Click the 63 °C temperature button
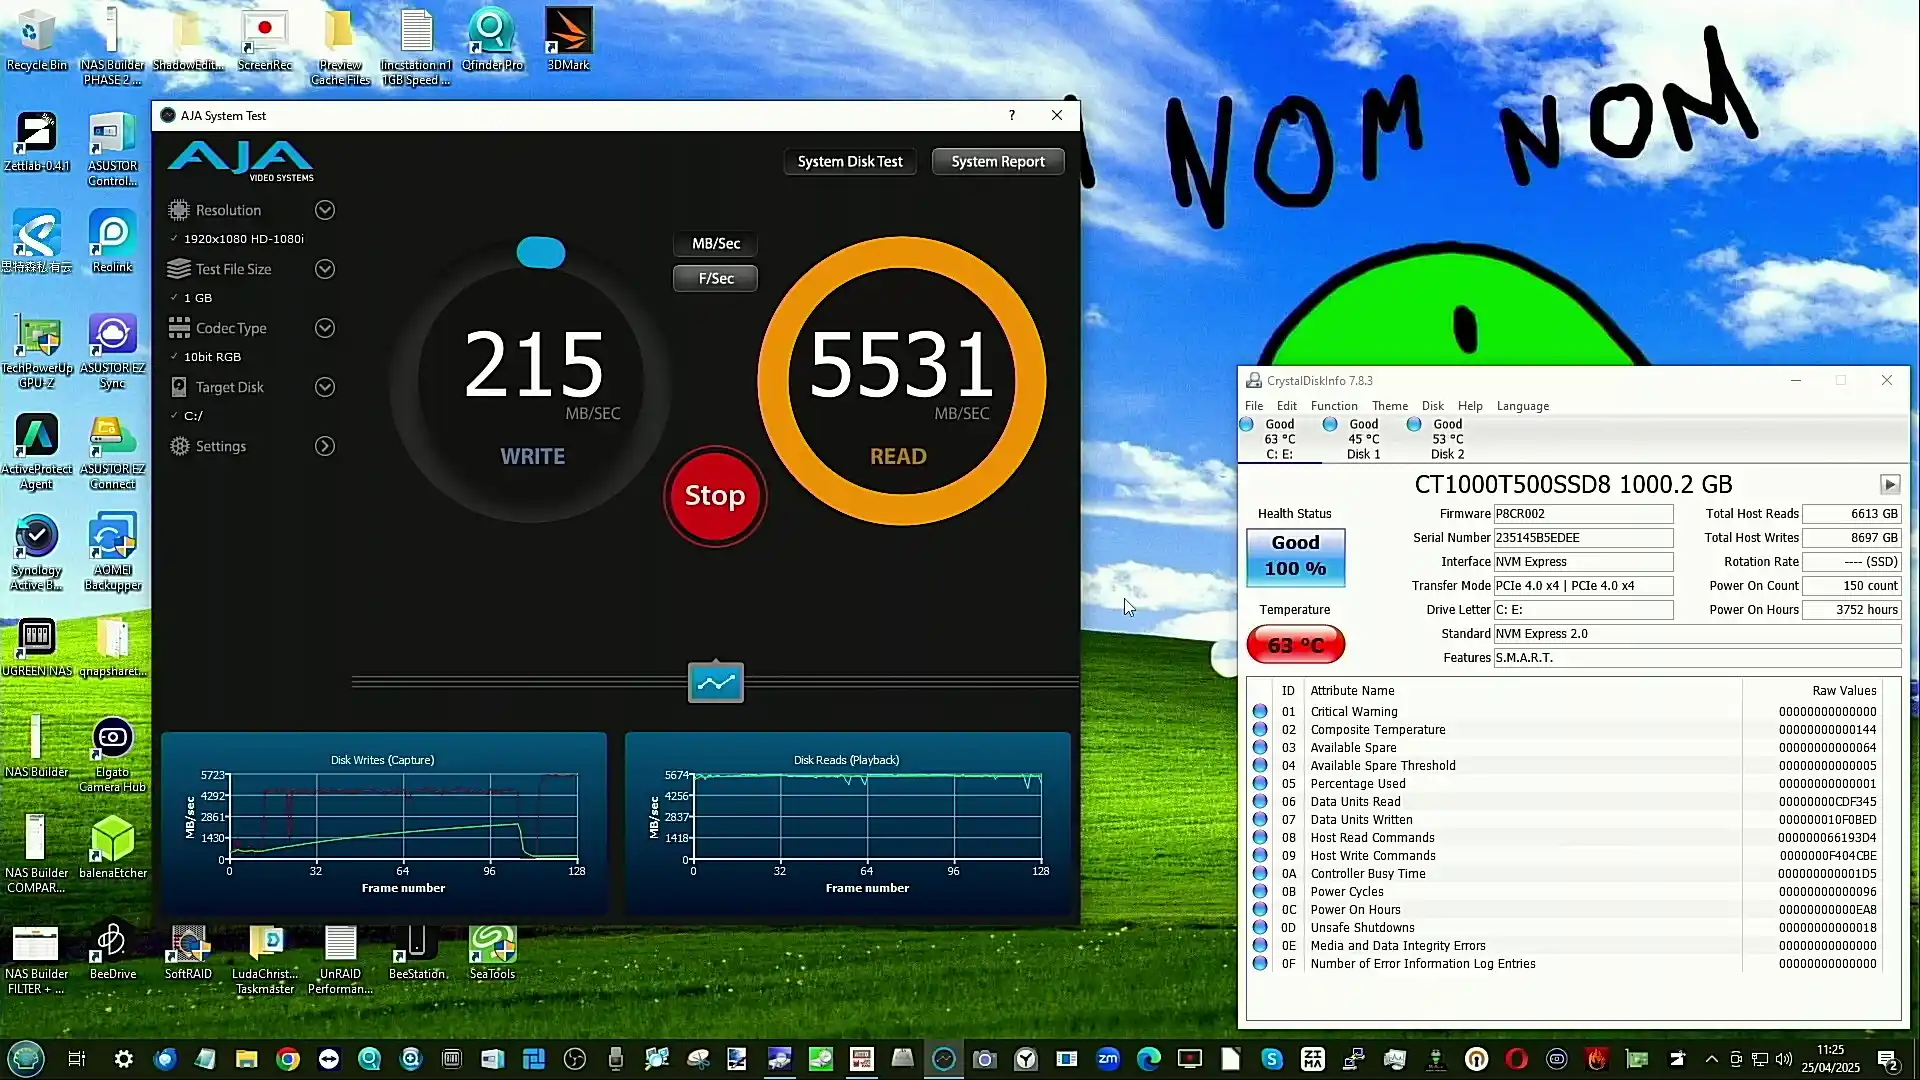The width and height of the screenshot is (1920, 1080). coord(1295,645)
